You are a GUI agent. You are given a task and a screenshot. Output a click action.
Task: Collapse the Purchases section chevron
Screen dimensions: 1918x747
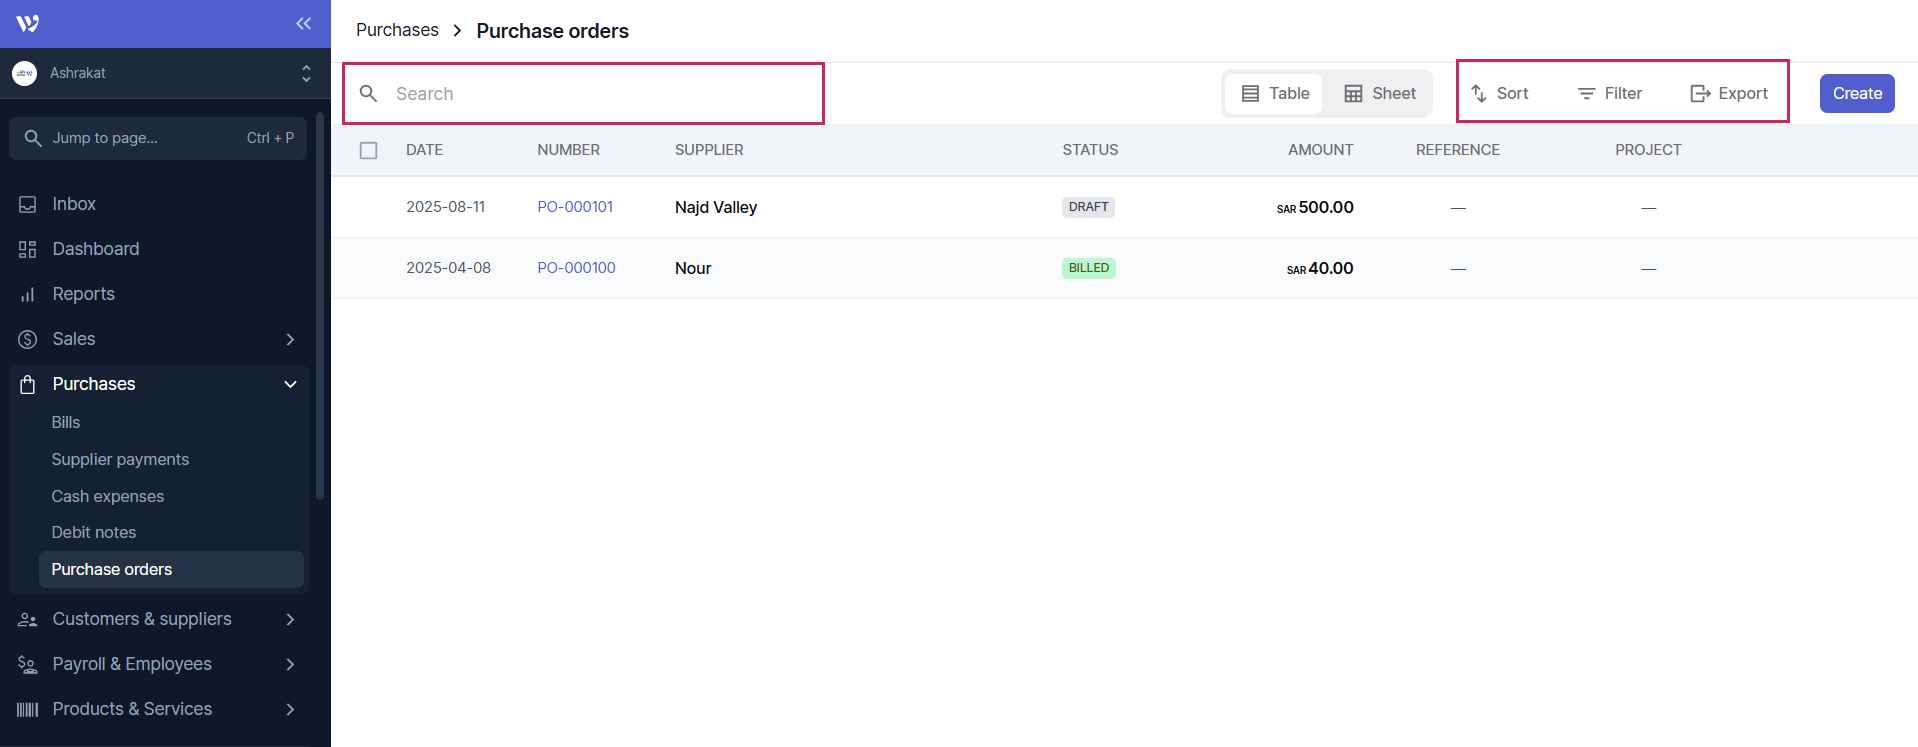[290, 384]
